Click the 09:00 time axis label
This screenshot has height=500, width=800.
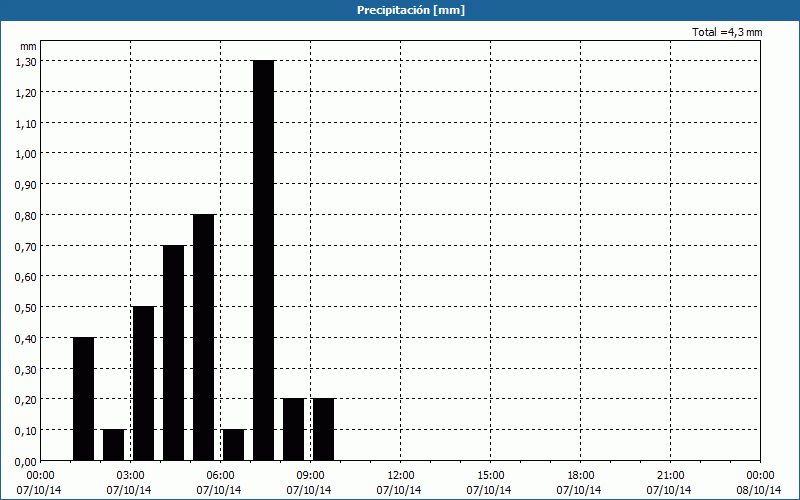(x=310, y=476)
